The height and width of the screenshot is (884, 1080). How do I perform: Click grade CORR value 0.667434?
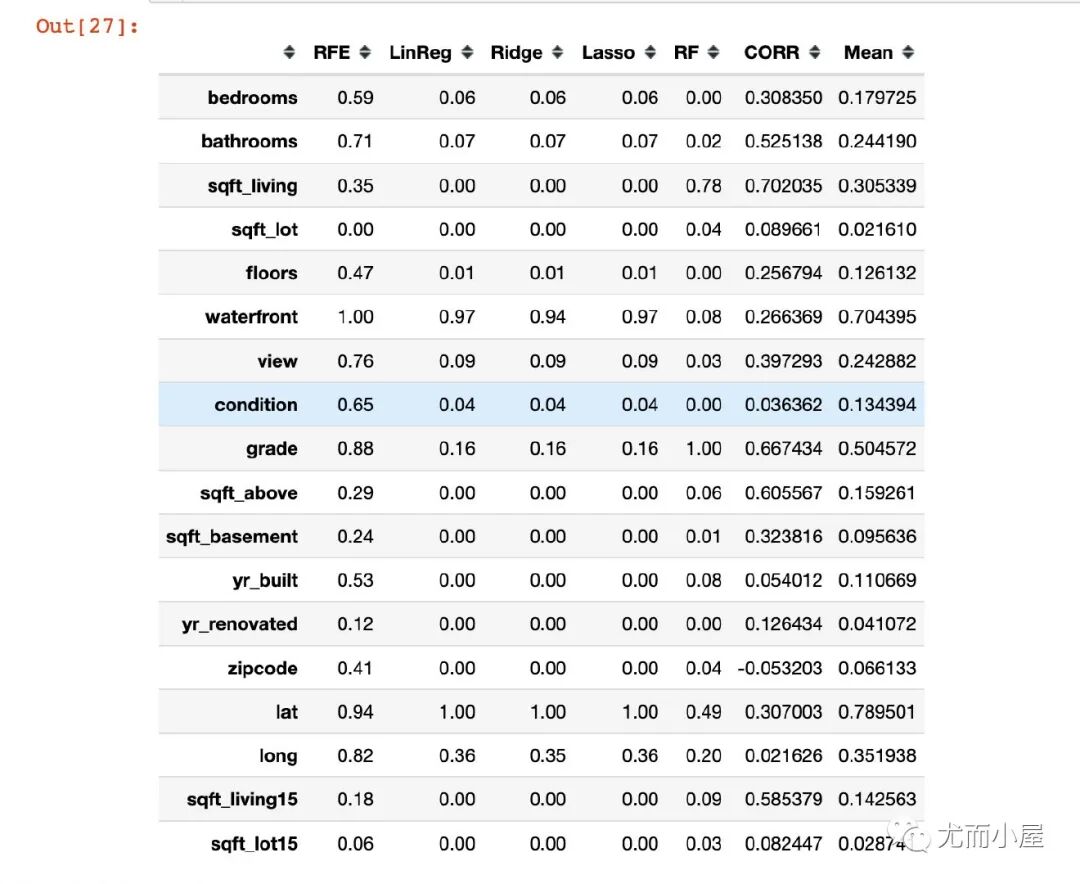coord(783,449)
